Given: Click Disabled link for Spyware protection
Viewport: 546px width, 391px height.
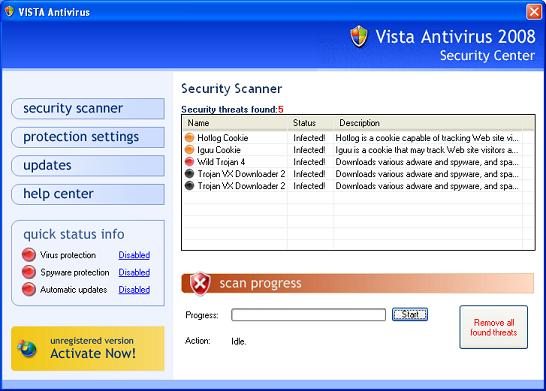Looking at the screenshot, I should [x=134, y=272].
